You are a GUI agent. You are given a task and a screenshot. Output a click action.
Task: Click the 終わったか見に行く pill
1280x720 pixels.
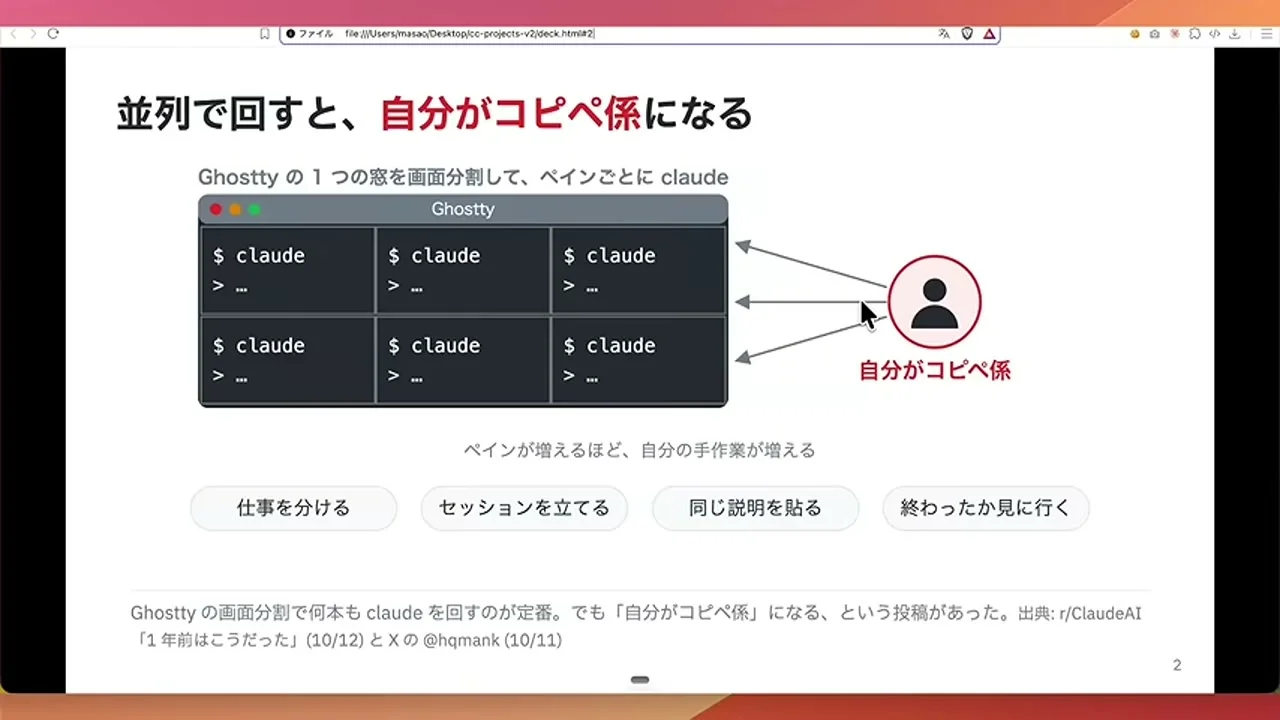(986, 508)
